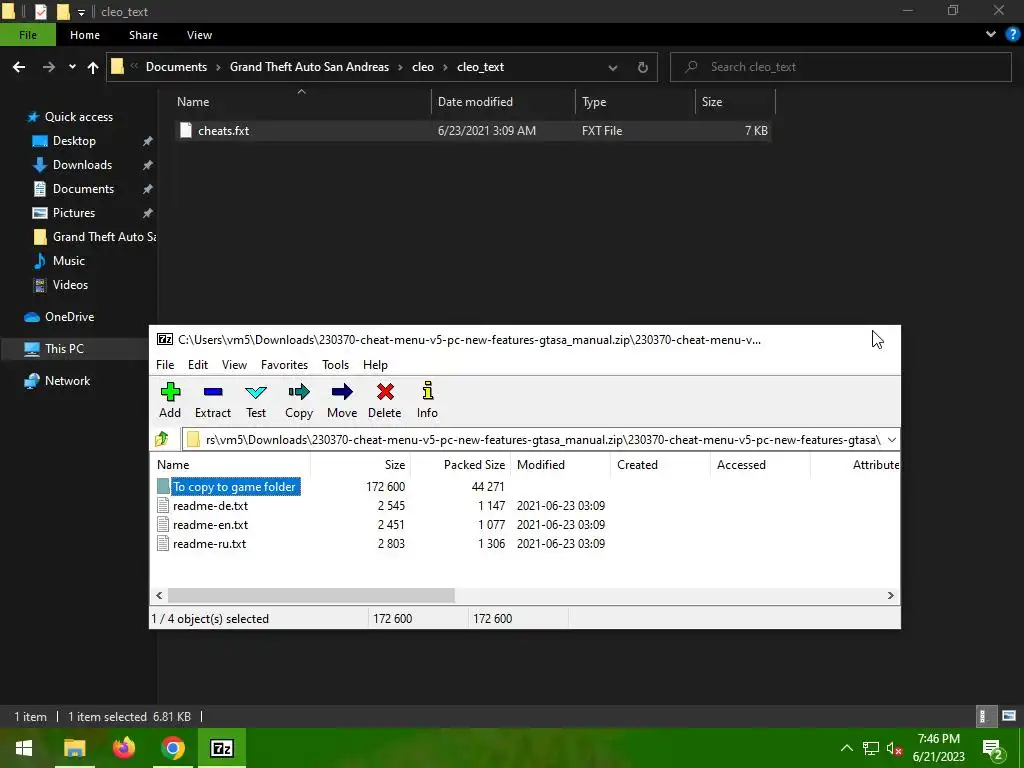1024x768 pixels.
Task: Expand Explorer address bar history dropdown
Action: [613, 67]
